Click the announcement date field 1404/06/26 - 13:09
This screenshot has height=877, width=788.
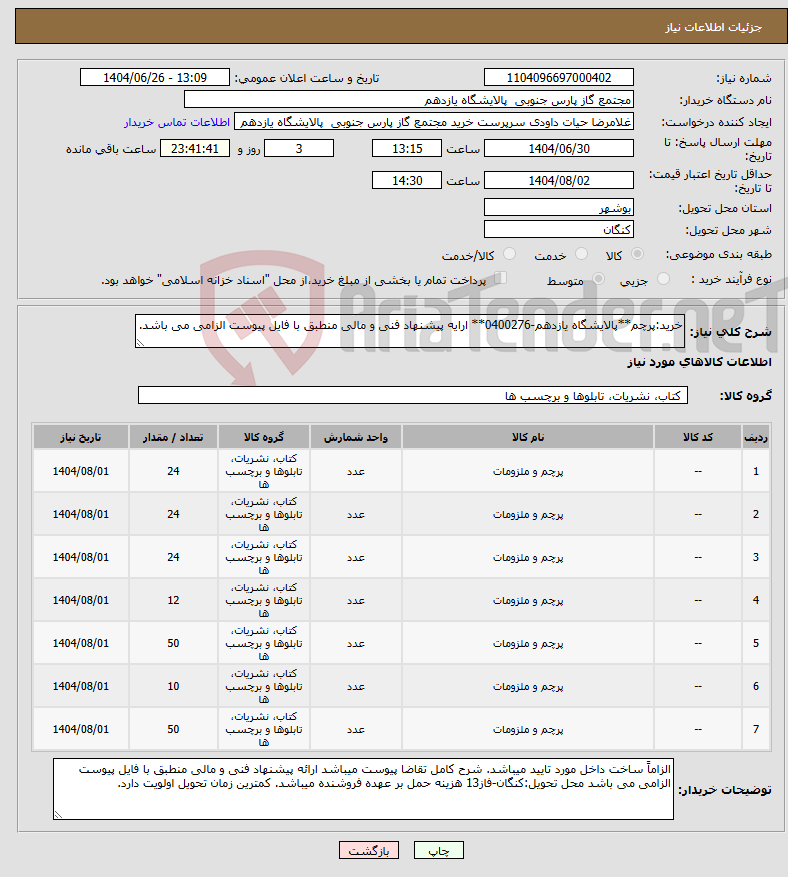point(155,78)
